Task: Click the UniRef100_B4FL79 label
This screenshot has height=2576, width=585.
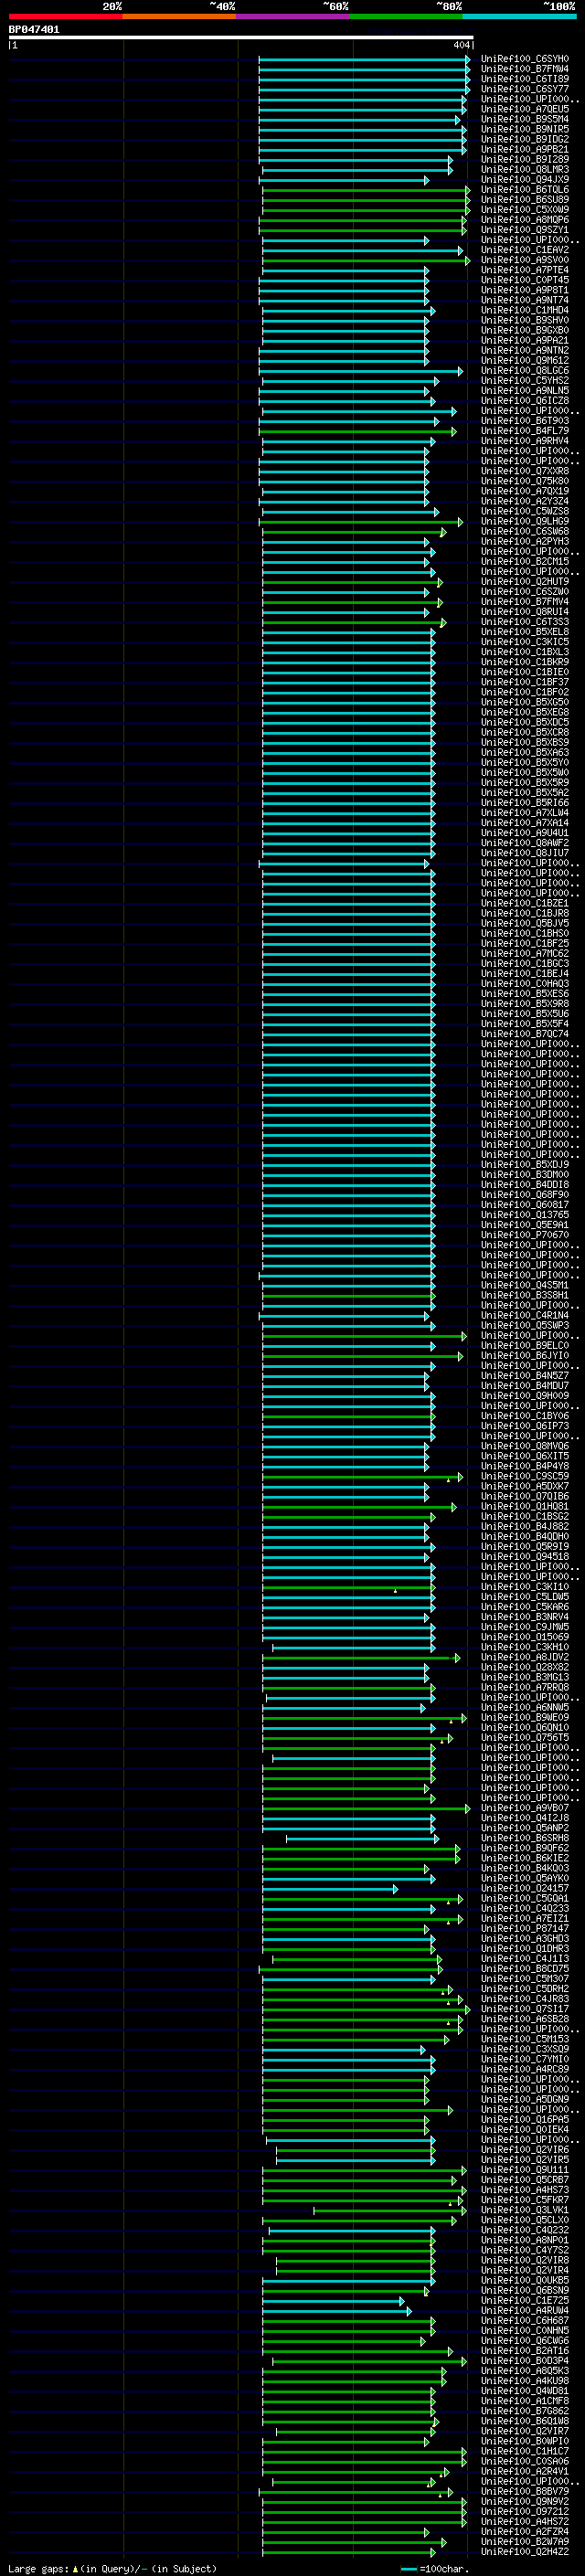Action: coord(525,431)
